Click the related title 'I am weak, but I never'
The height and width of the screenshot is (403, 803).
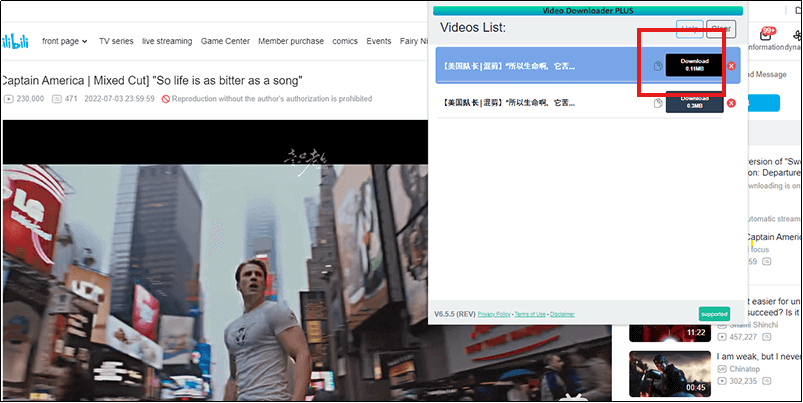click(759, 356)
